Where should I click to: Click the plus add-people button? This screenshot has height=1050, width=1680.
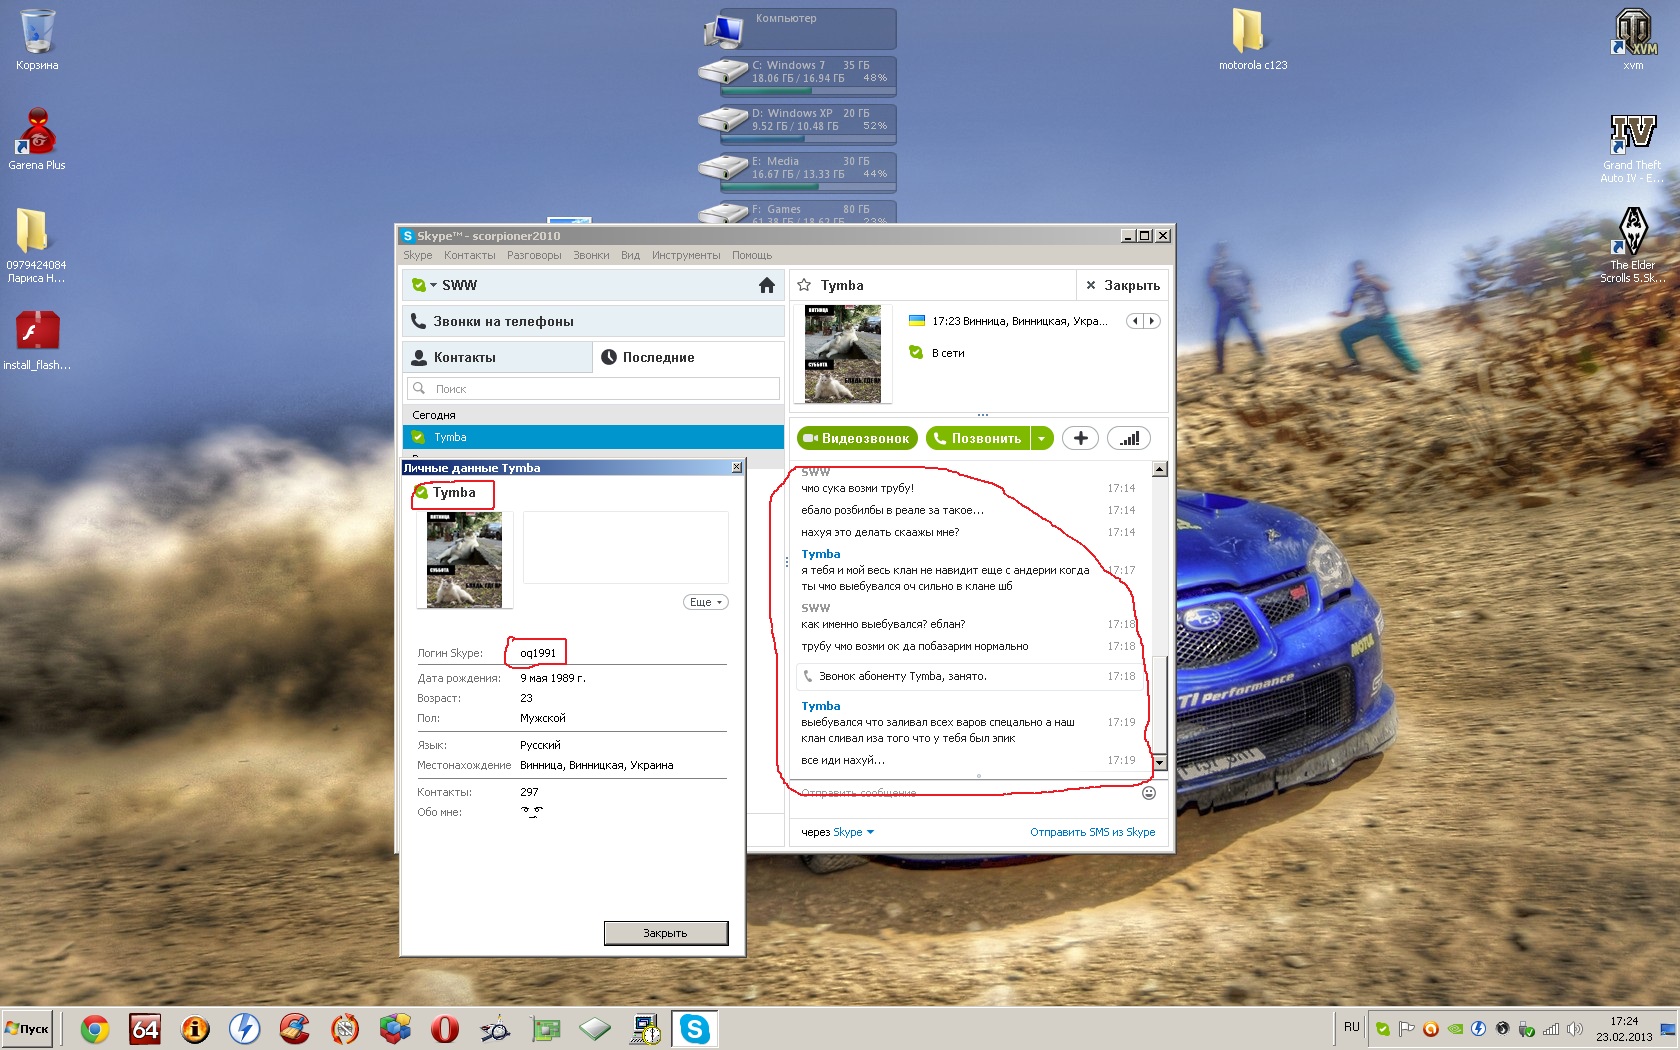pyautogui.click(x=1080, y=438)
